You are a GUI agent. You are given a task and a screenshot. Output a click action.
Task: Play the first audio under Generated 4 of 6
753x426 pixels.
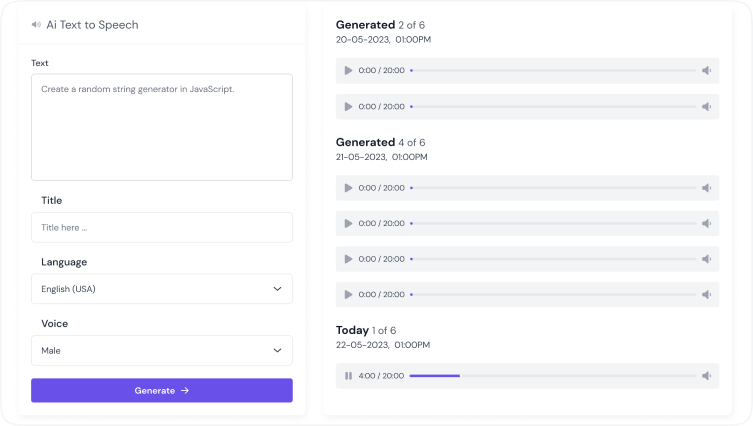348,188
